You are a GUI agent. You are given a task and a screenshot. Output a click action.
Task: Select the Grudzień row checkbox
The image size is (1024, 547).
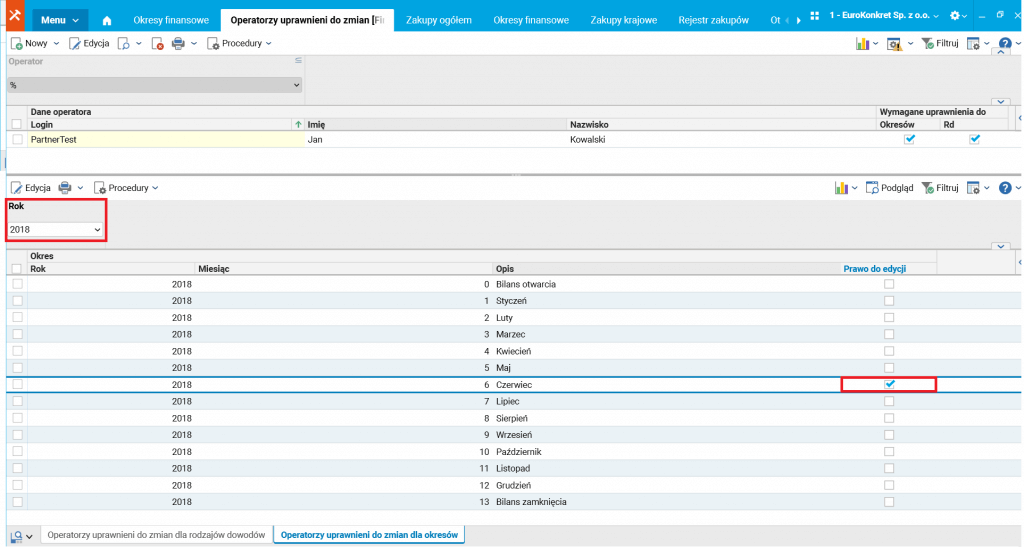point(18,485)
